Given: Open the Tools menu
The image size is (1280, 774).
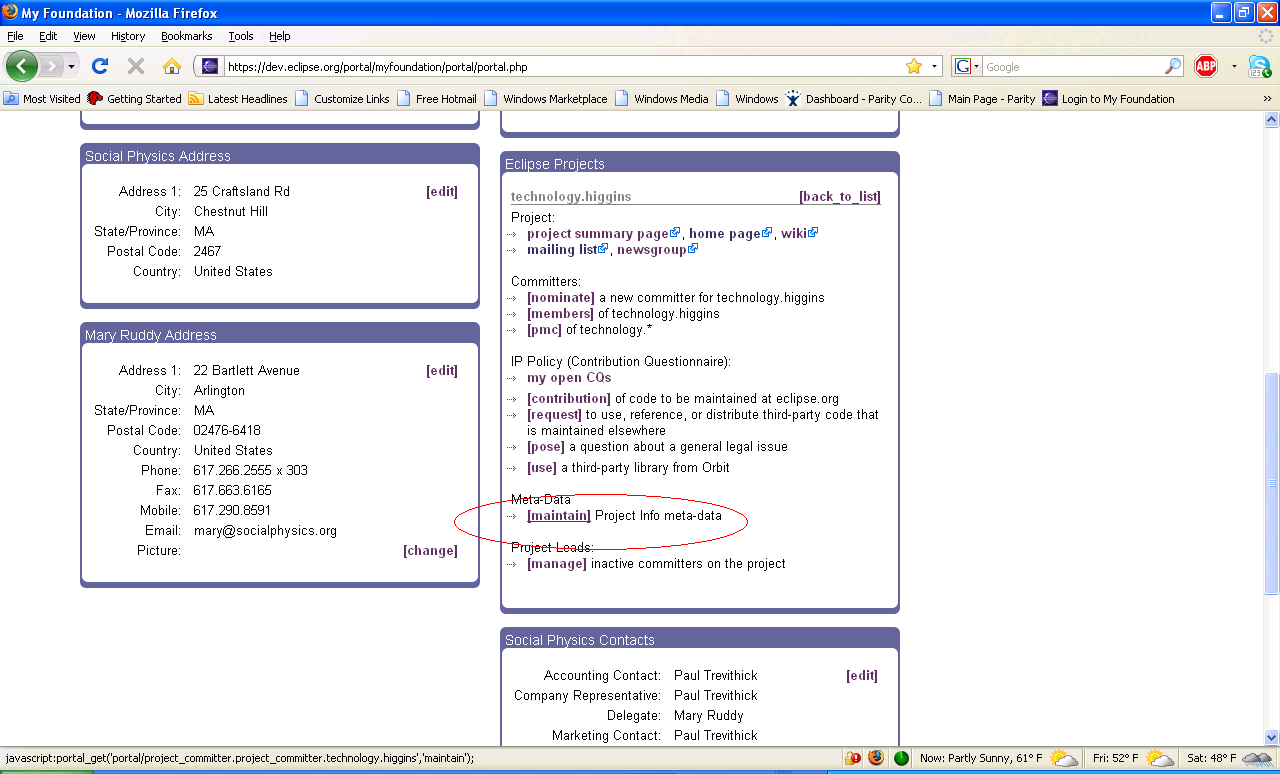Looking at the screenshot, I should click(241, 36).
